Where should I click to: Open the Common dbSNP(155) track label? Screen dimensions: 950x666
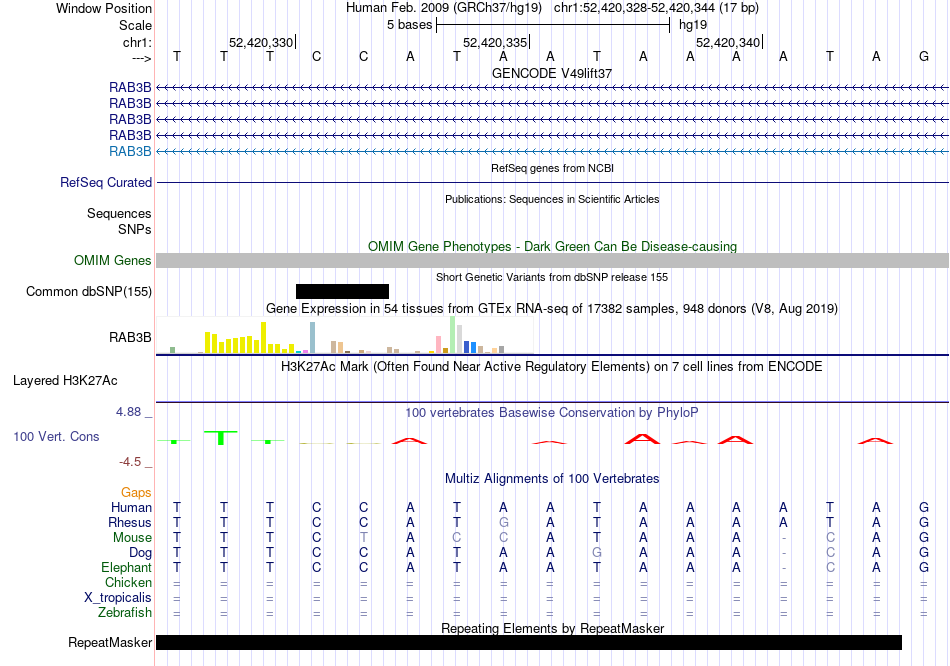coord(89,291)
